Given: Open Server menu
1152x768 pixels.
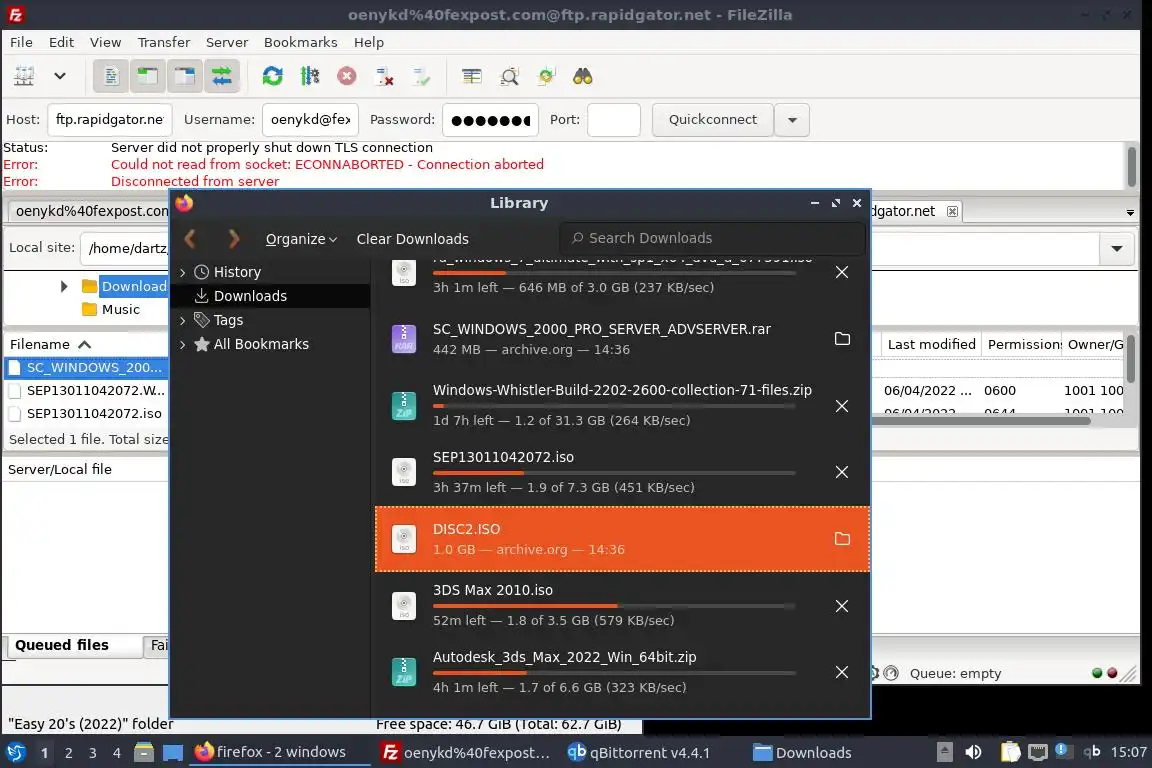Looking at the screenshot, I should coord(226,42).
